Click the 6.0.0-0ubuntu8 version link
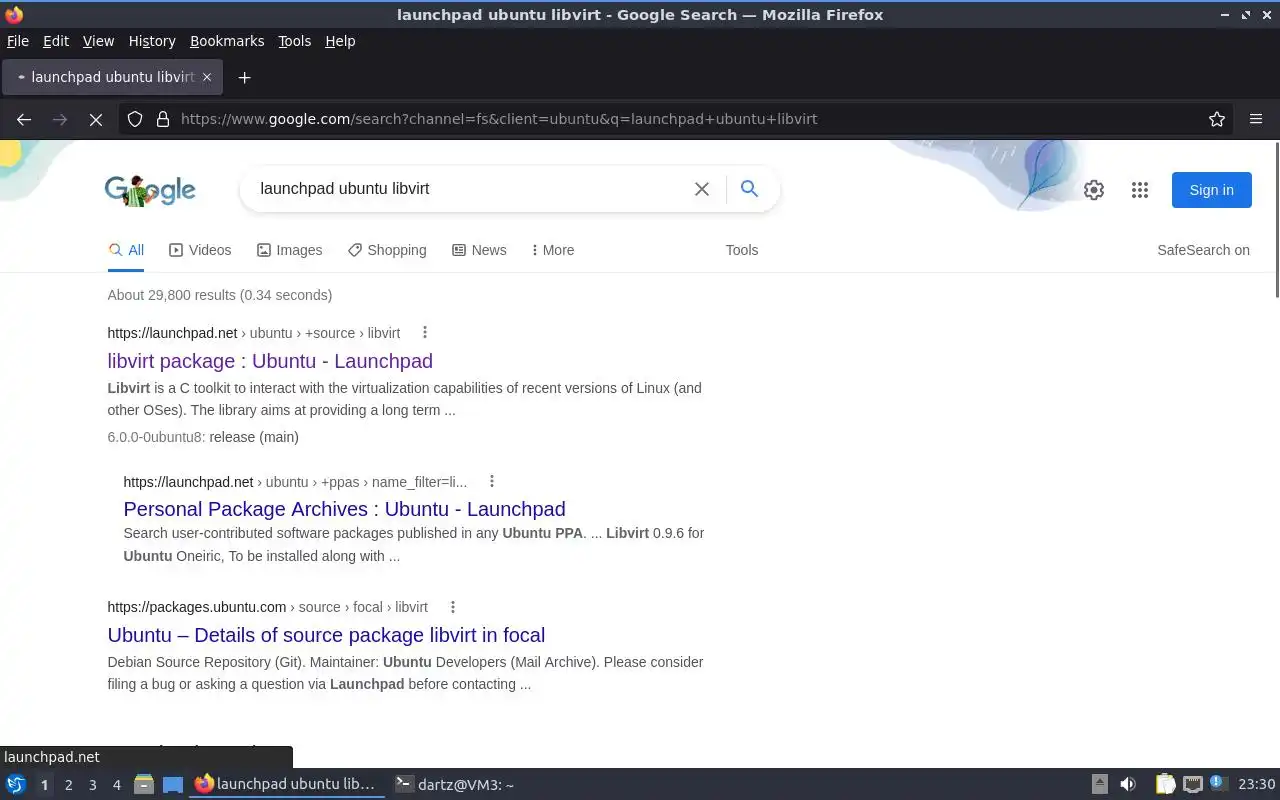Viewport: 1280px width, 800px height. (156, 437)
